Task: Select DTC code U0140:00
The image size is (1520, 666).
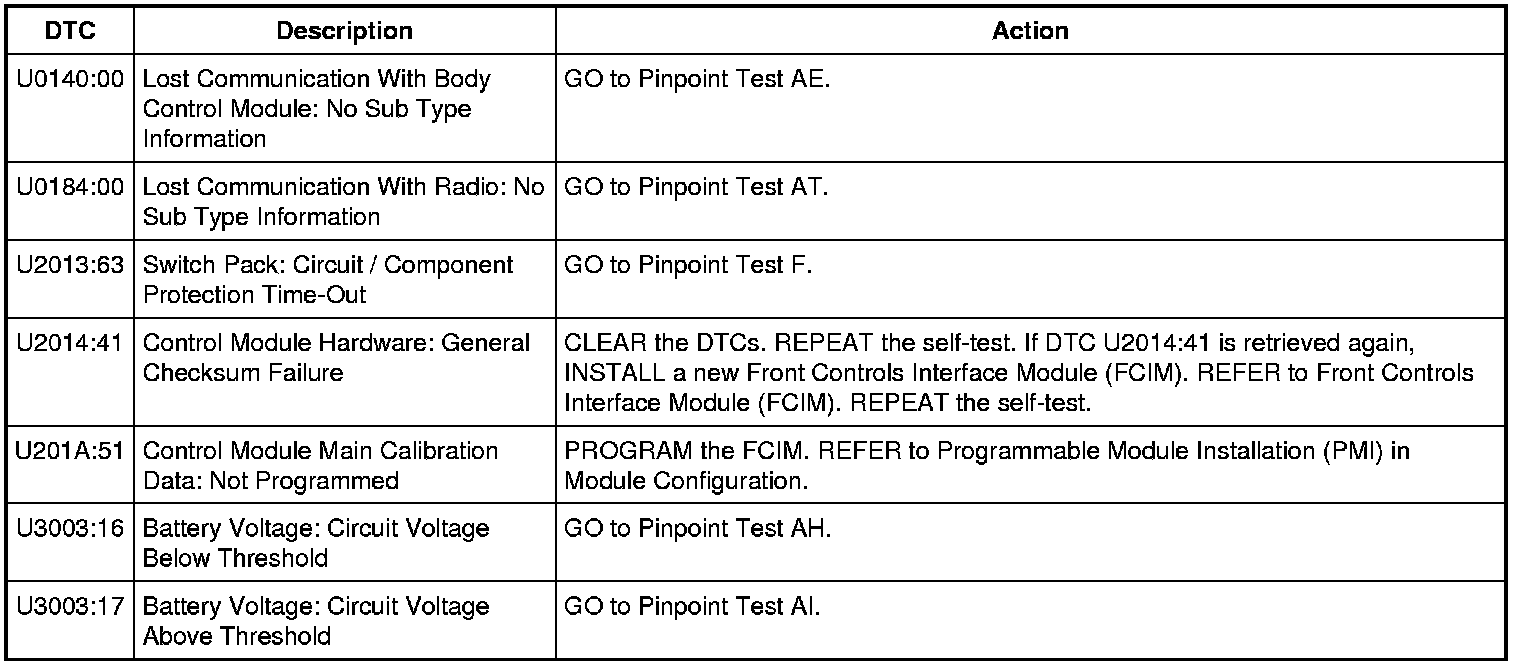Action: coord(70,79)
